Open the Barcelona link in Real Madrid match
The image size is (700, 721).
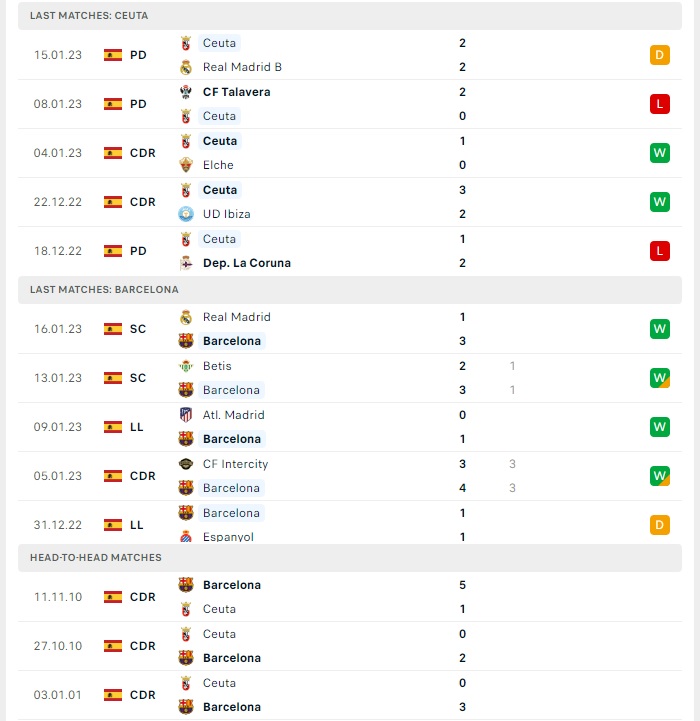(x=232, y=341)
